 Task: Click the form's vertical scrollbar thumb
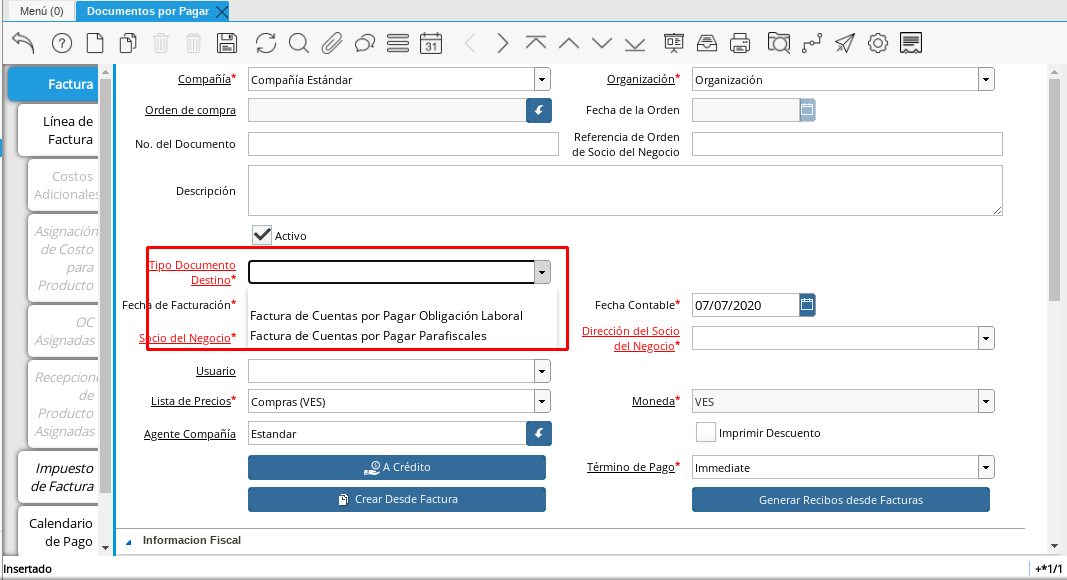[x=1054, y=190]
